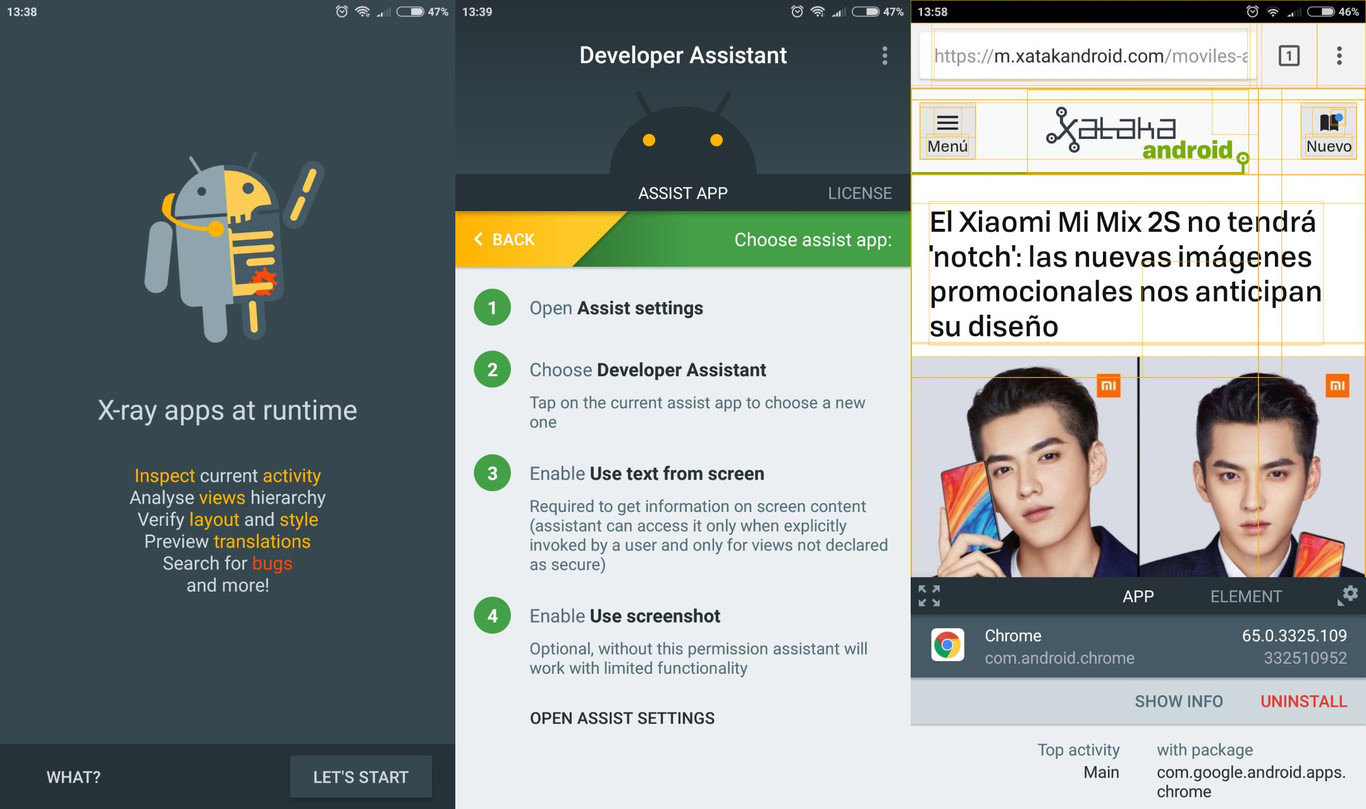Image resolution: width=1366 pixels, height=809 pixels.
Task: Open the inspector settings gear icon
Action: click(x=1348, y=595)
